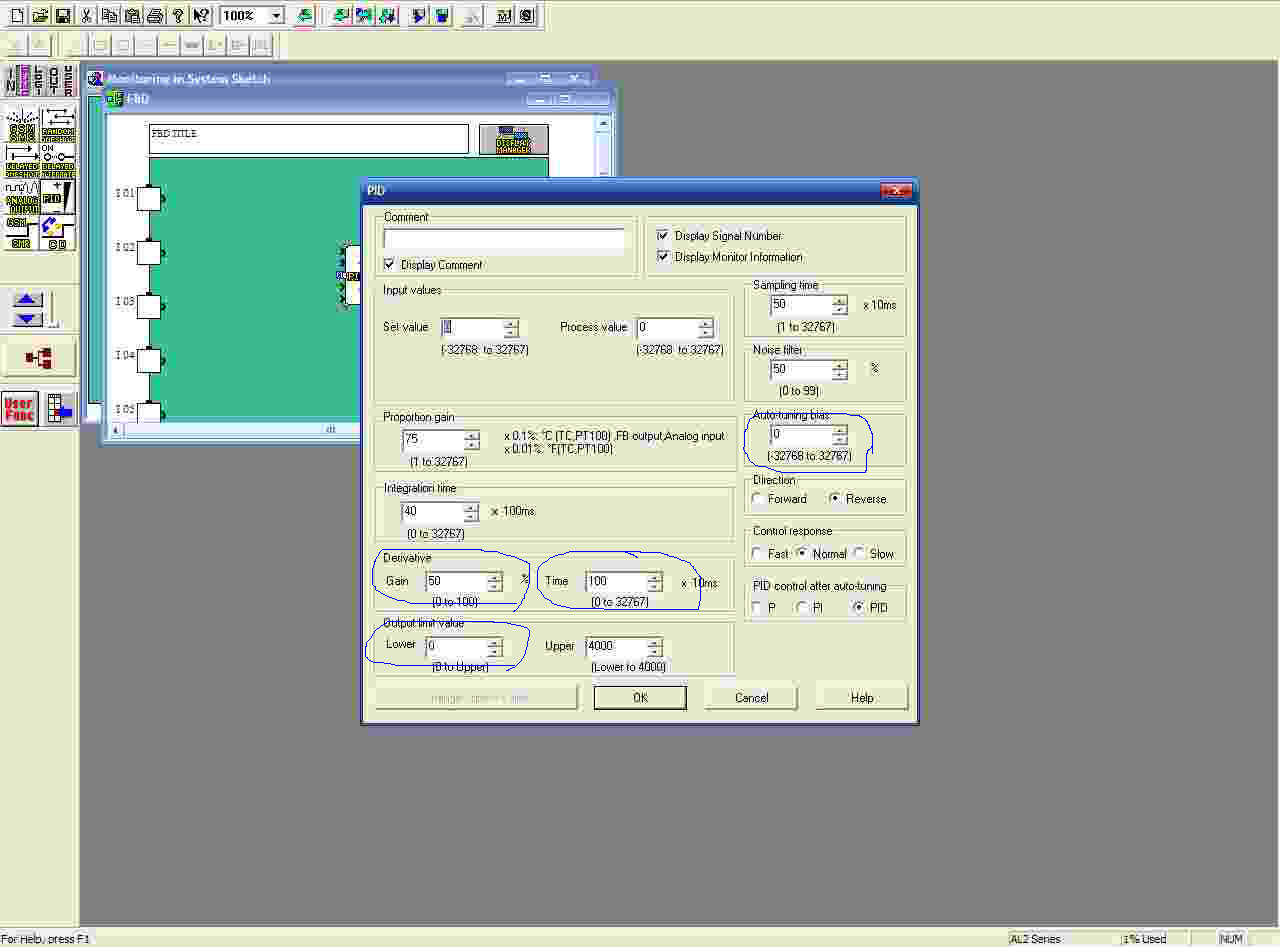Set control response to Slow

(859, 554)
